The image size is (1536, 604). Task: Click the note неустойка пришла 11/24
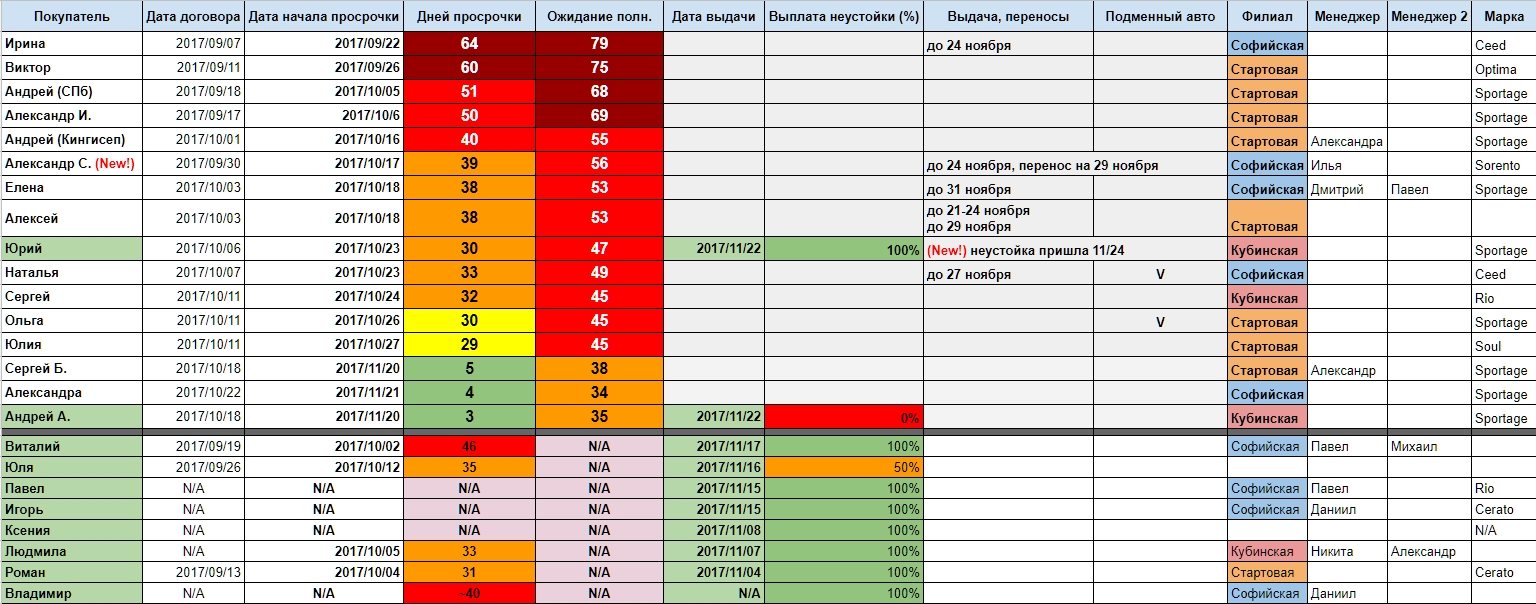(x=1046, y=251)
